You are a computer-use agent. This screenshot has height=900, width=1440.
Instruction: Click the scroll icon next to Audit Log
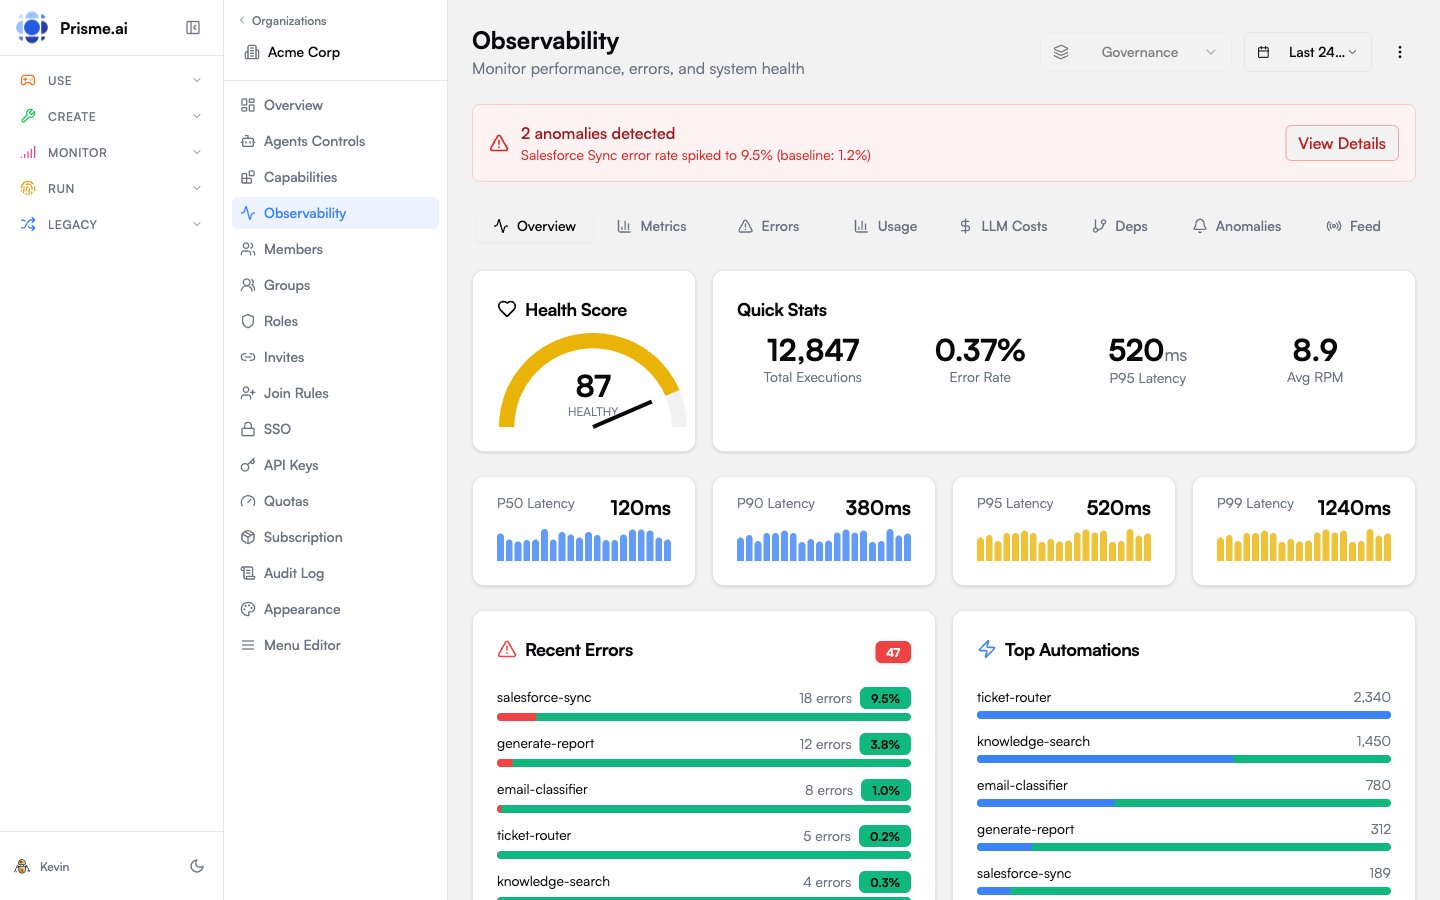[248, 573]
